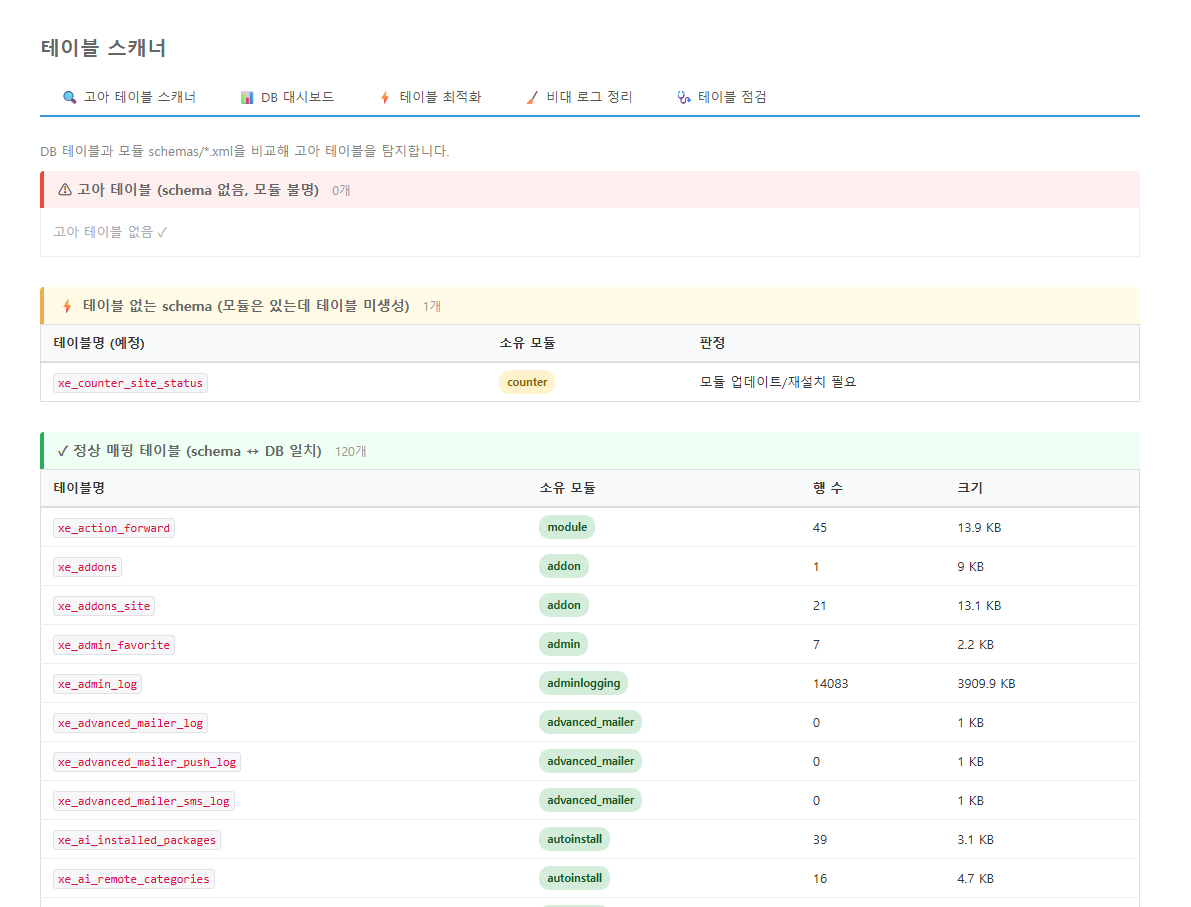The image size is (1191, 907).
Task: Go to the 비대 로그 정리 tab
Action: coord(579,97)
